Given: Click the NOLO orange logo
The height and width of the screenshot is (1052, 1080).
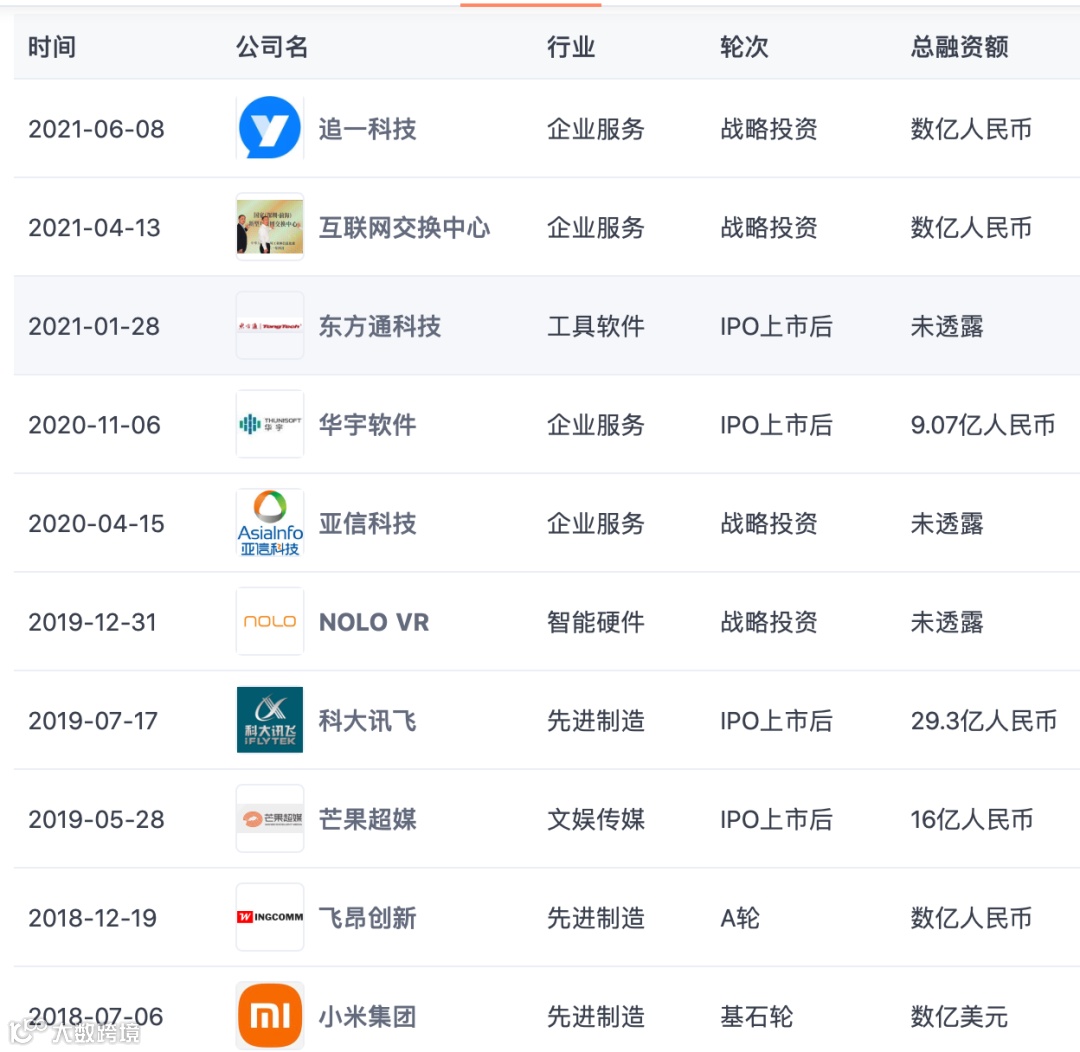Looking at the screenshot, I should [270, 621].
